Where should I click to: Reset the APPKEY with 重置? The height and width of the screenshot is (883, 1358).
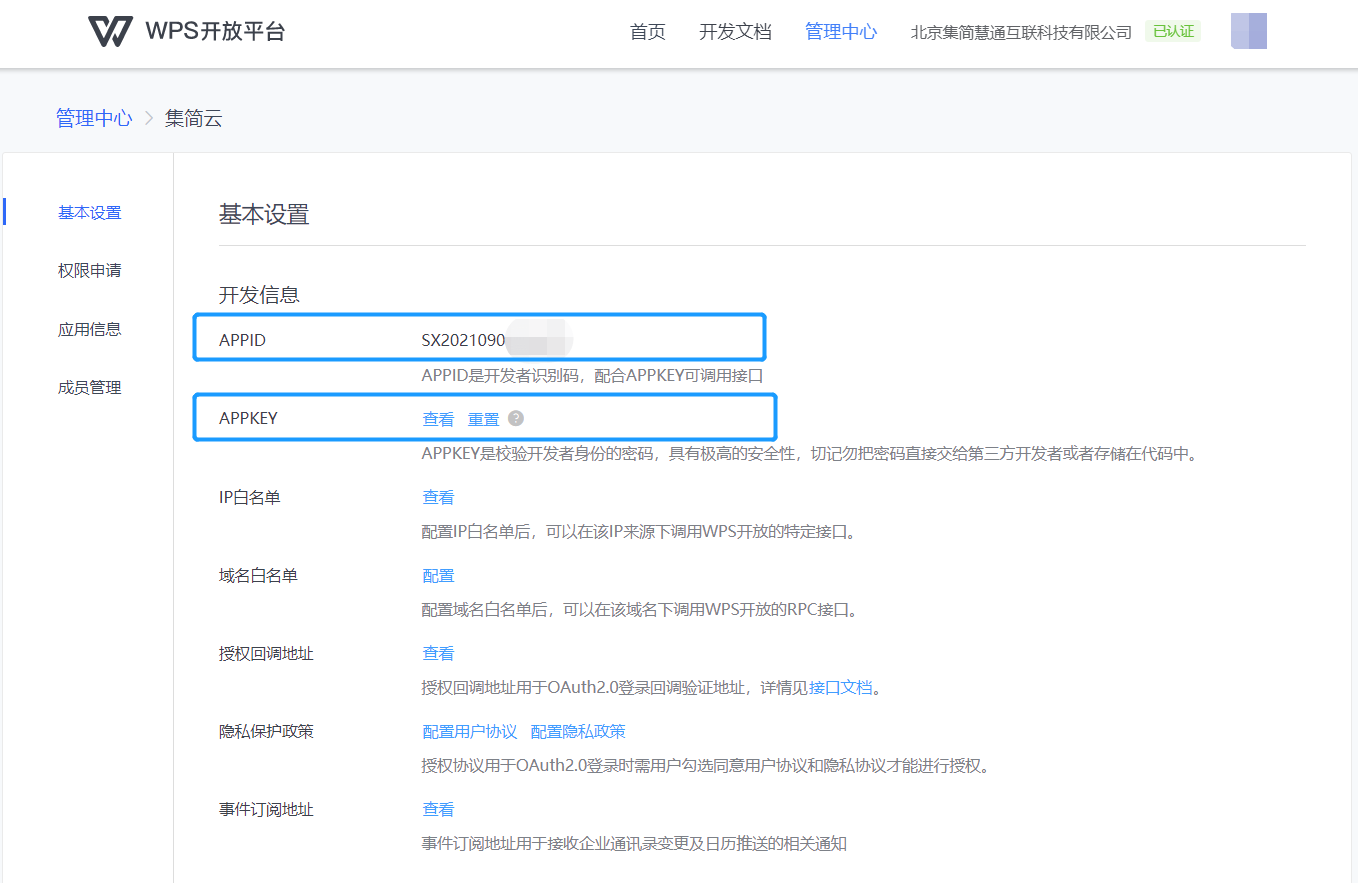pos(484,418)
